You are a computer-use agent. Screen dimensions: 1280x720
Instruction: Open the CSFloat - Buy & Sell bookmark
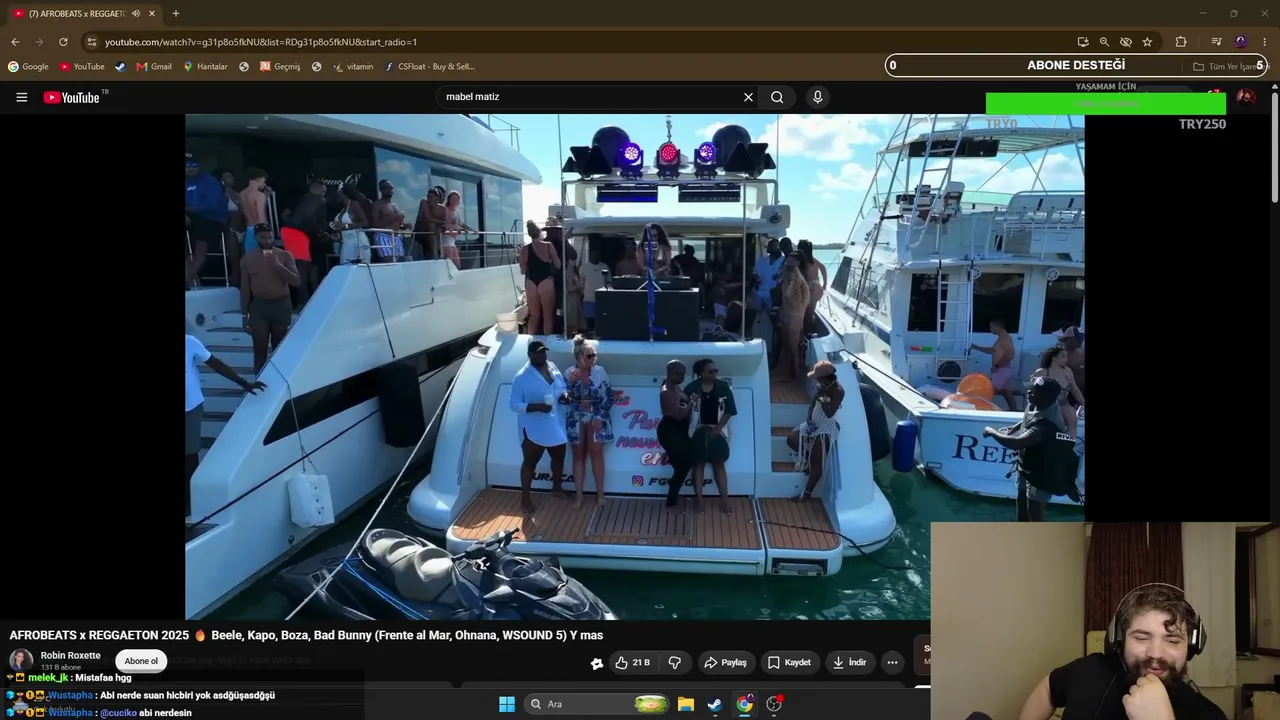coord(430,67)
